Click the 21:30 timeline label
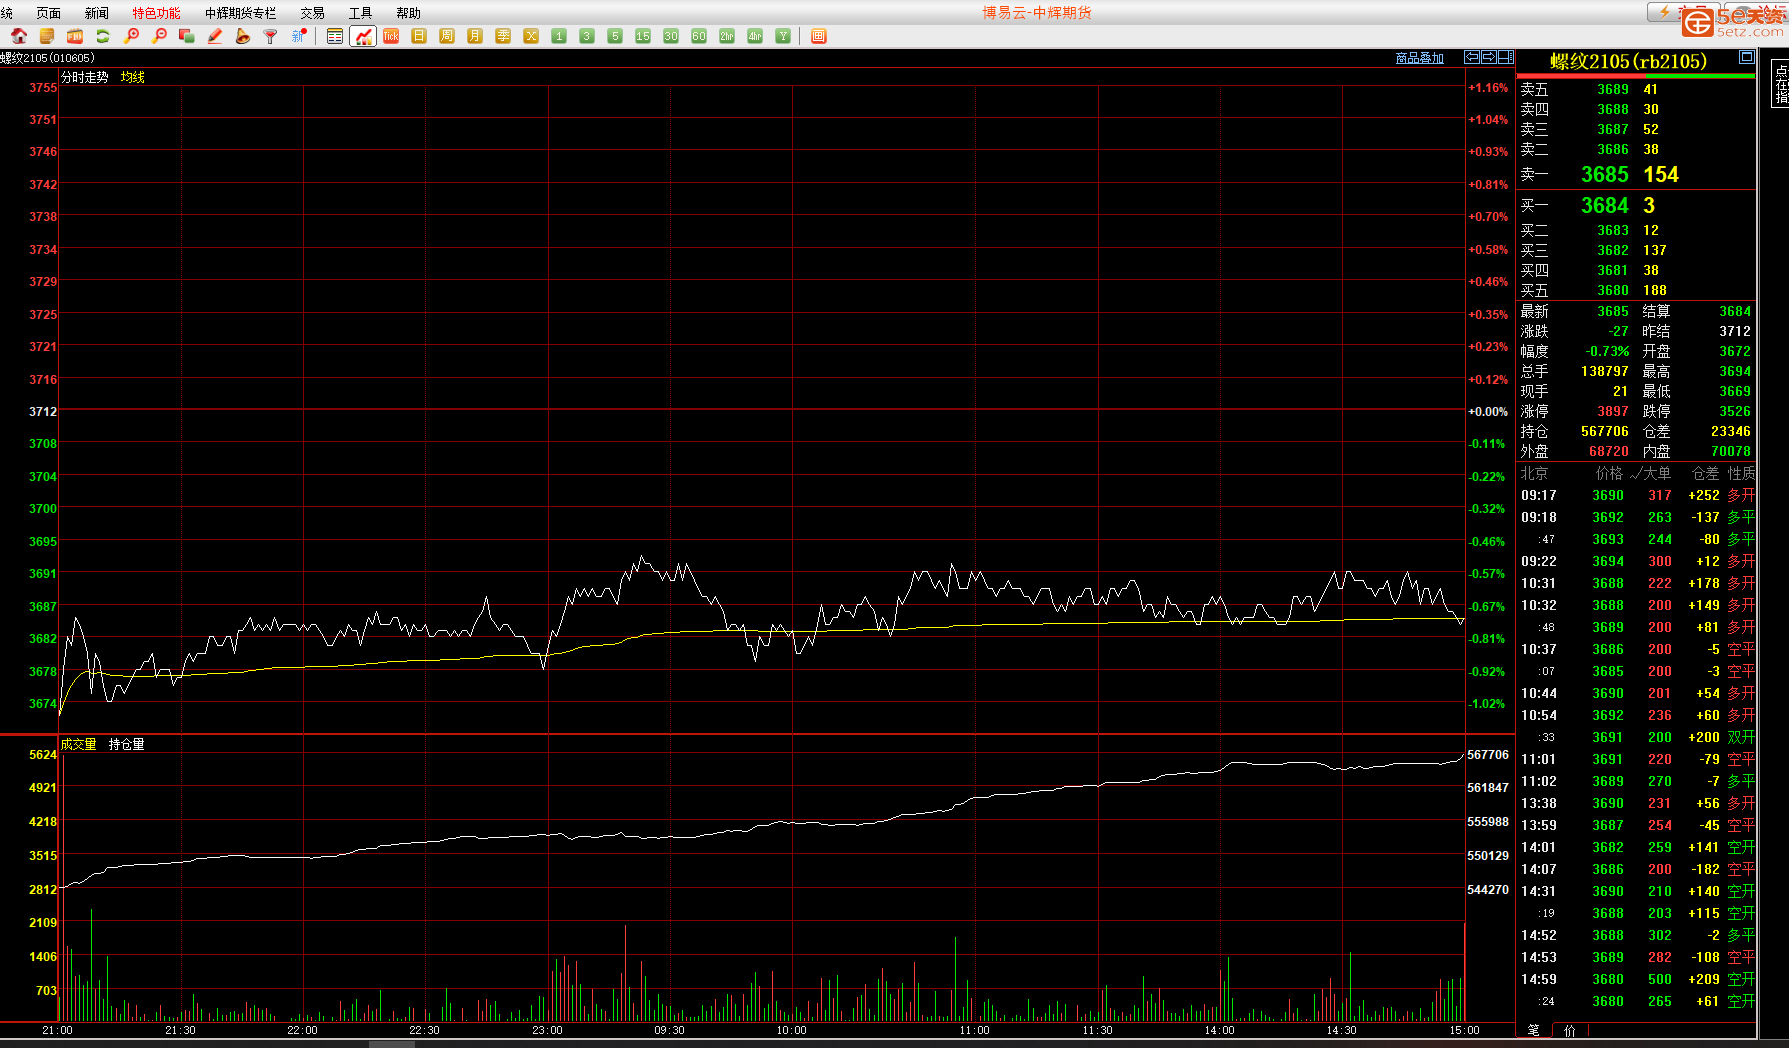 pos(180,1030)
